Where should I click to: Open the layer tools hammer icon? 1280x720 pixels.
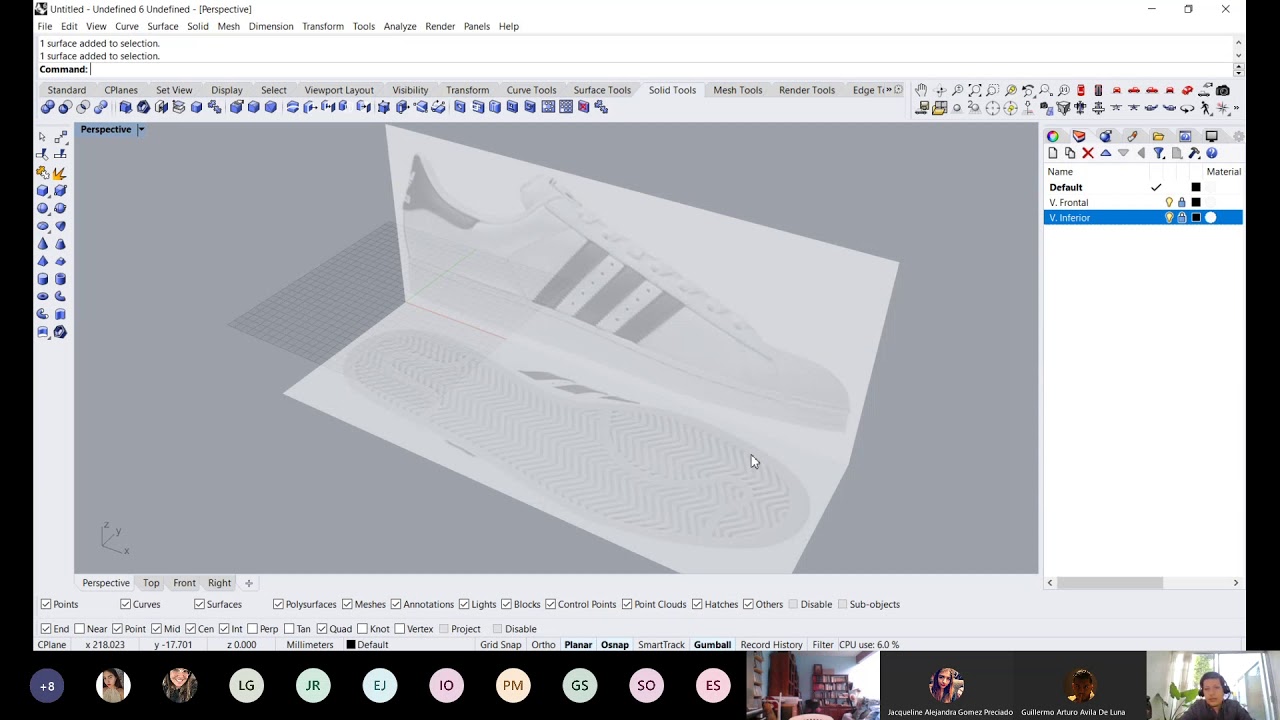click(x=1194, y=153)
